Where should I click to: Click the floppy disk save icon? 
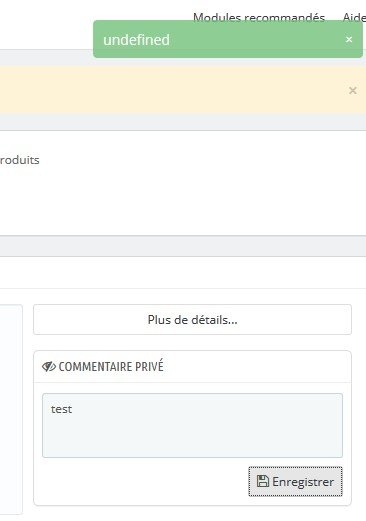[263, 481]
